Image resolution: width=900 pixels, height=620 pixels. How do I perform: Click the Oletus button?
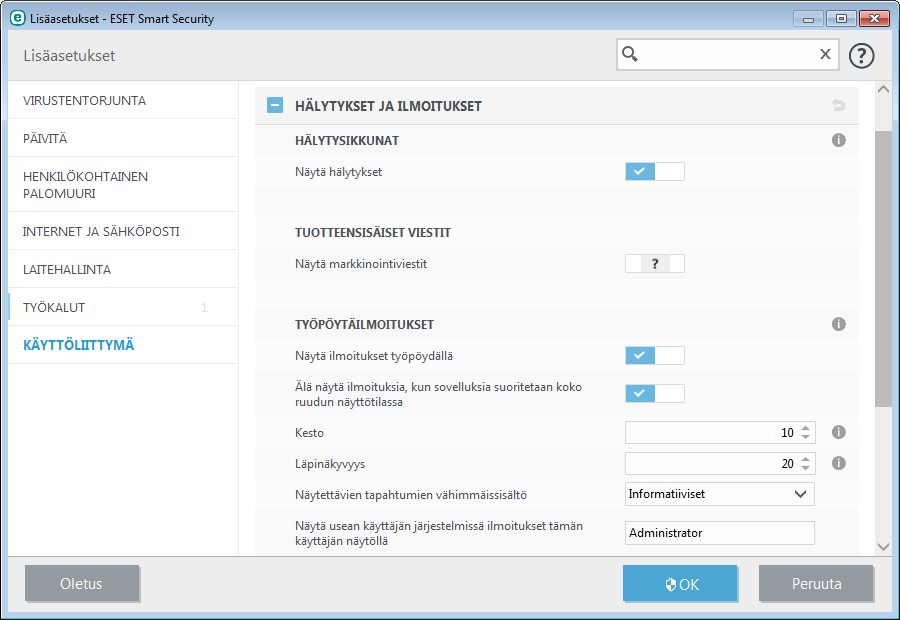82,583
